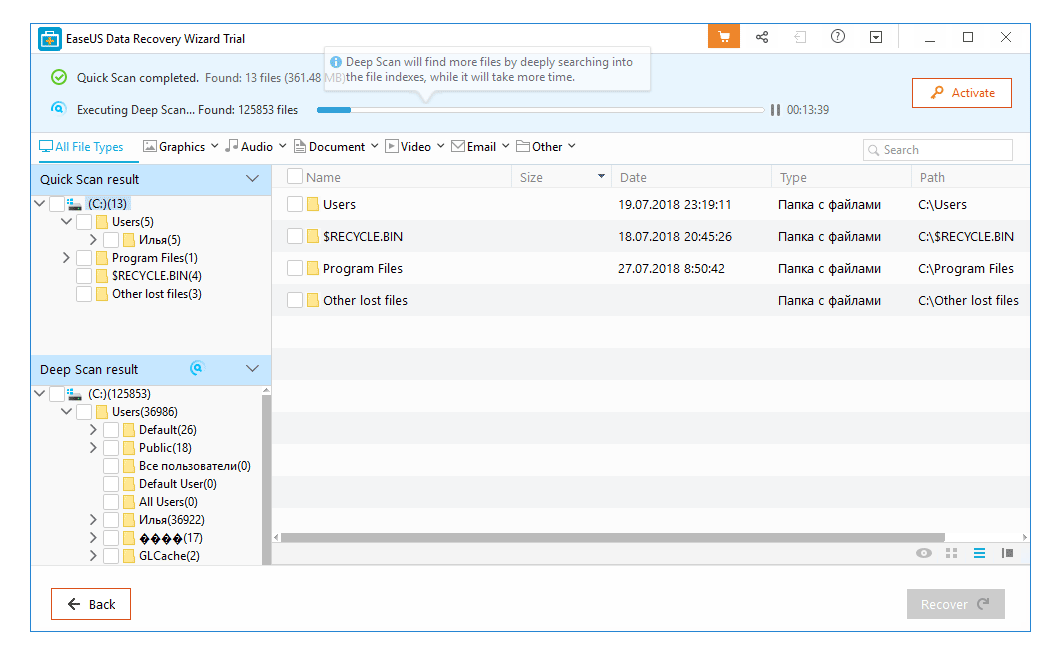Screen dimensions: 1062x665
Task: Click the horizontal scrollbar of file list
Action: [x=612, y=538]
